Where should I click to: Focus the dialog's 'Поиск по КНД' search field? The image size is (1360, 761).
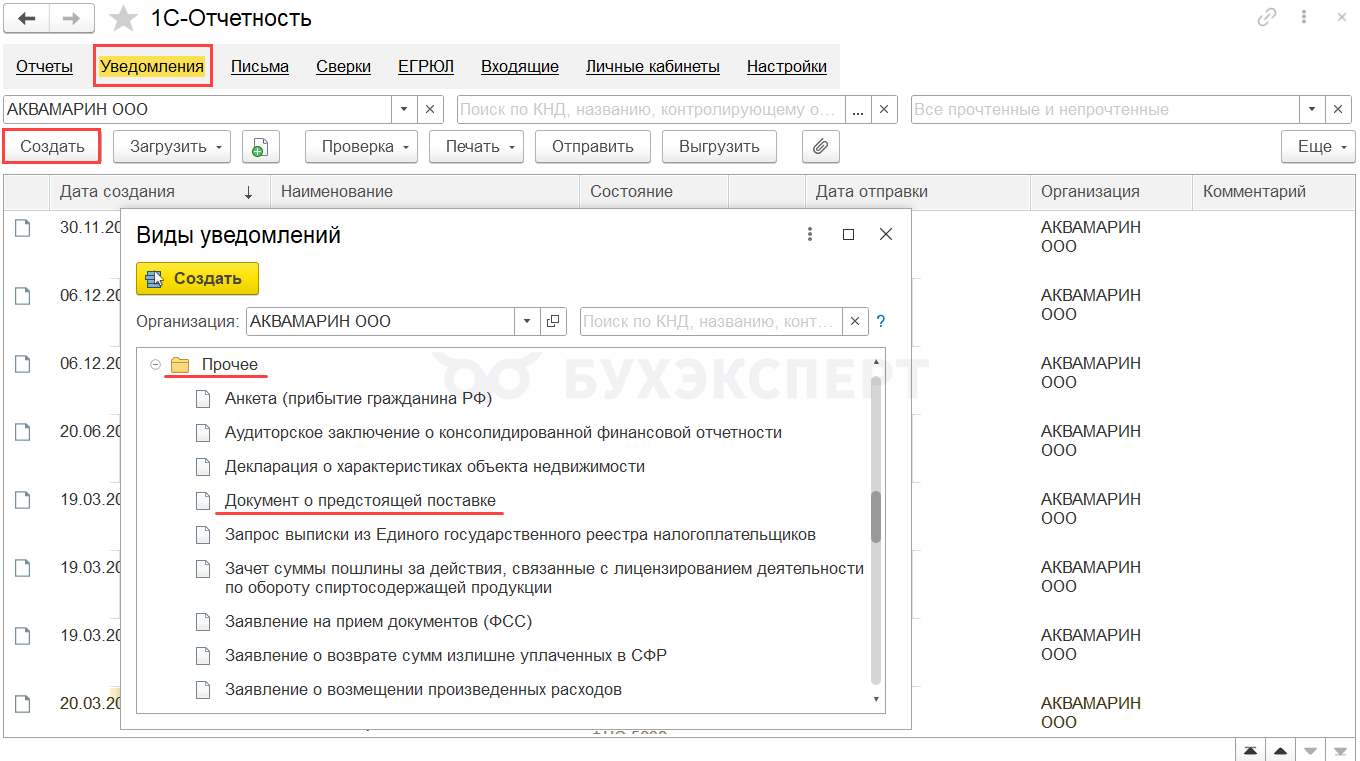tap(710, 322)
